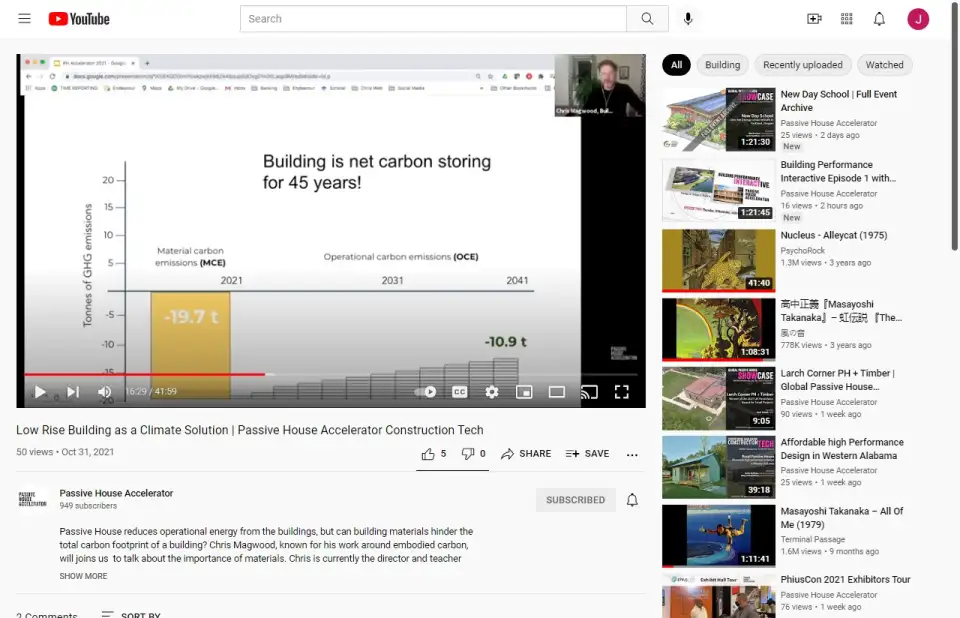Image resolution: width=960 pixels, height=618 pixels.
Task: Expand description with SHOW MORE
Action: 83,576
